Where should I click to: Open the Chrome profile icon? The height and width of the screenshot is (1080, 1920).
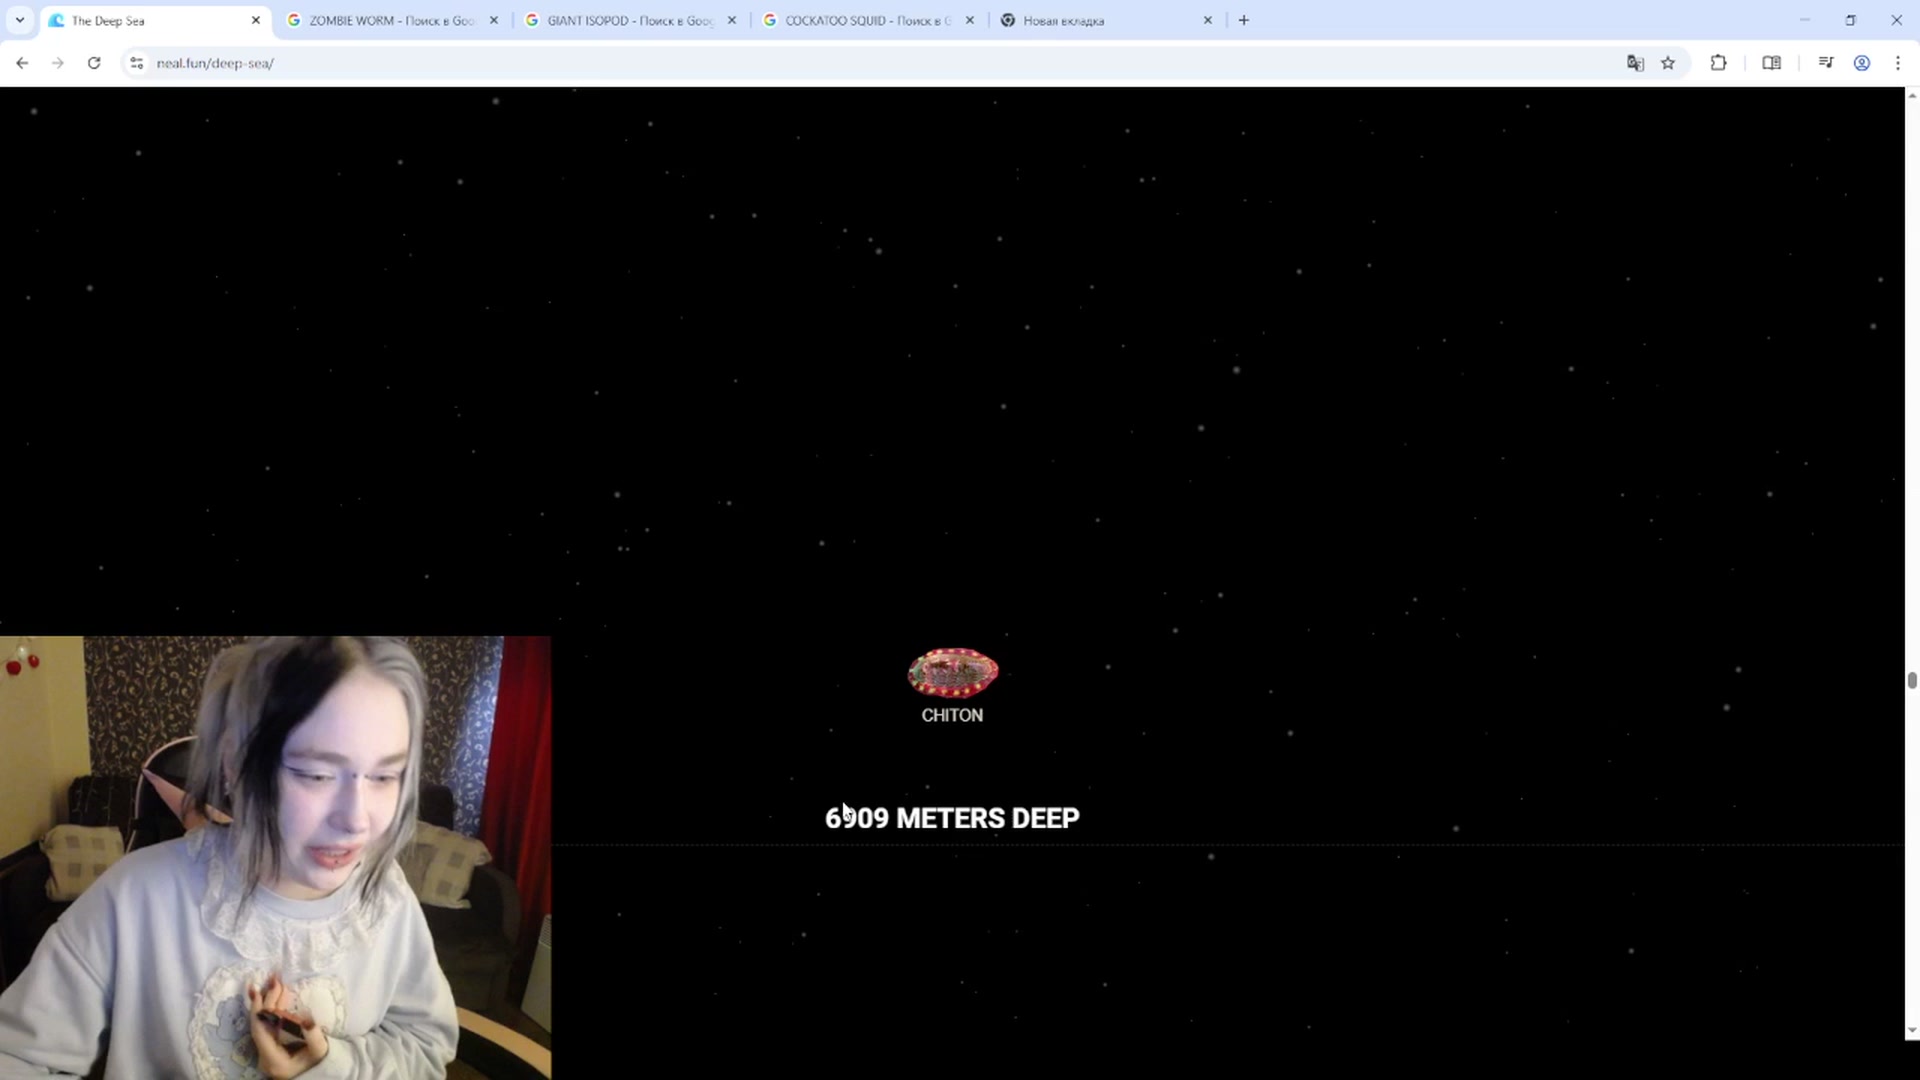point(1862,63)
